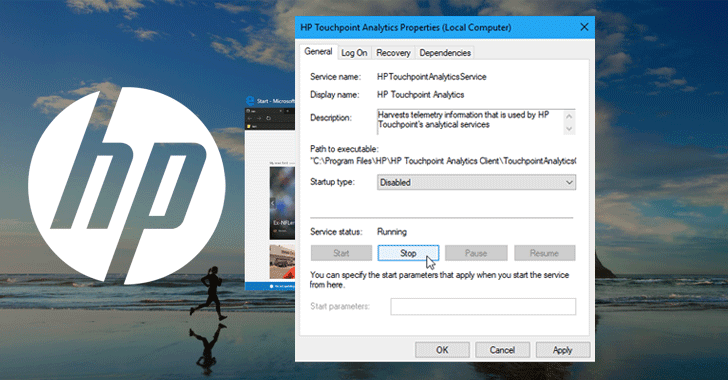Click the grayed-out Pause button
This screenshot has height=380, width=728.
[476, 253]
